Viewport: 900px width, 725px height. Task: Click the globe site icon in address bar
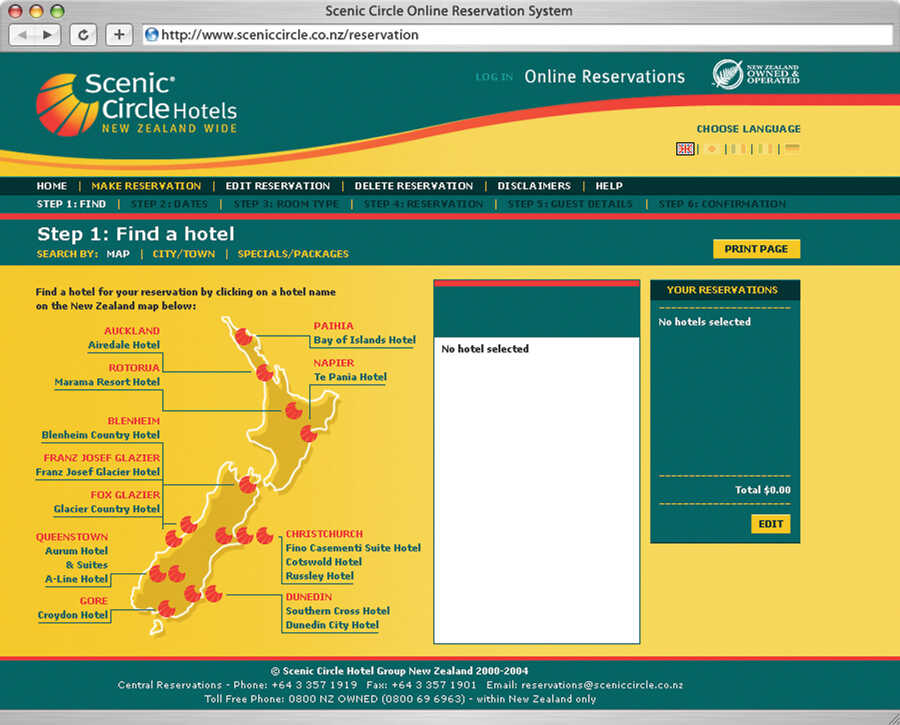pyautogui.click(x=152, y=34)
